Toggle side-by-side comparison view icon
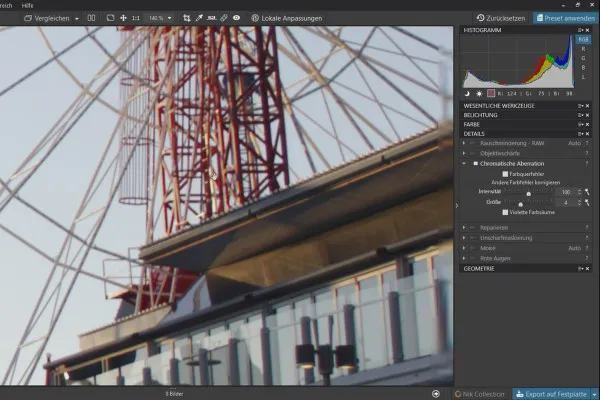 pos(91,18)
